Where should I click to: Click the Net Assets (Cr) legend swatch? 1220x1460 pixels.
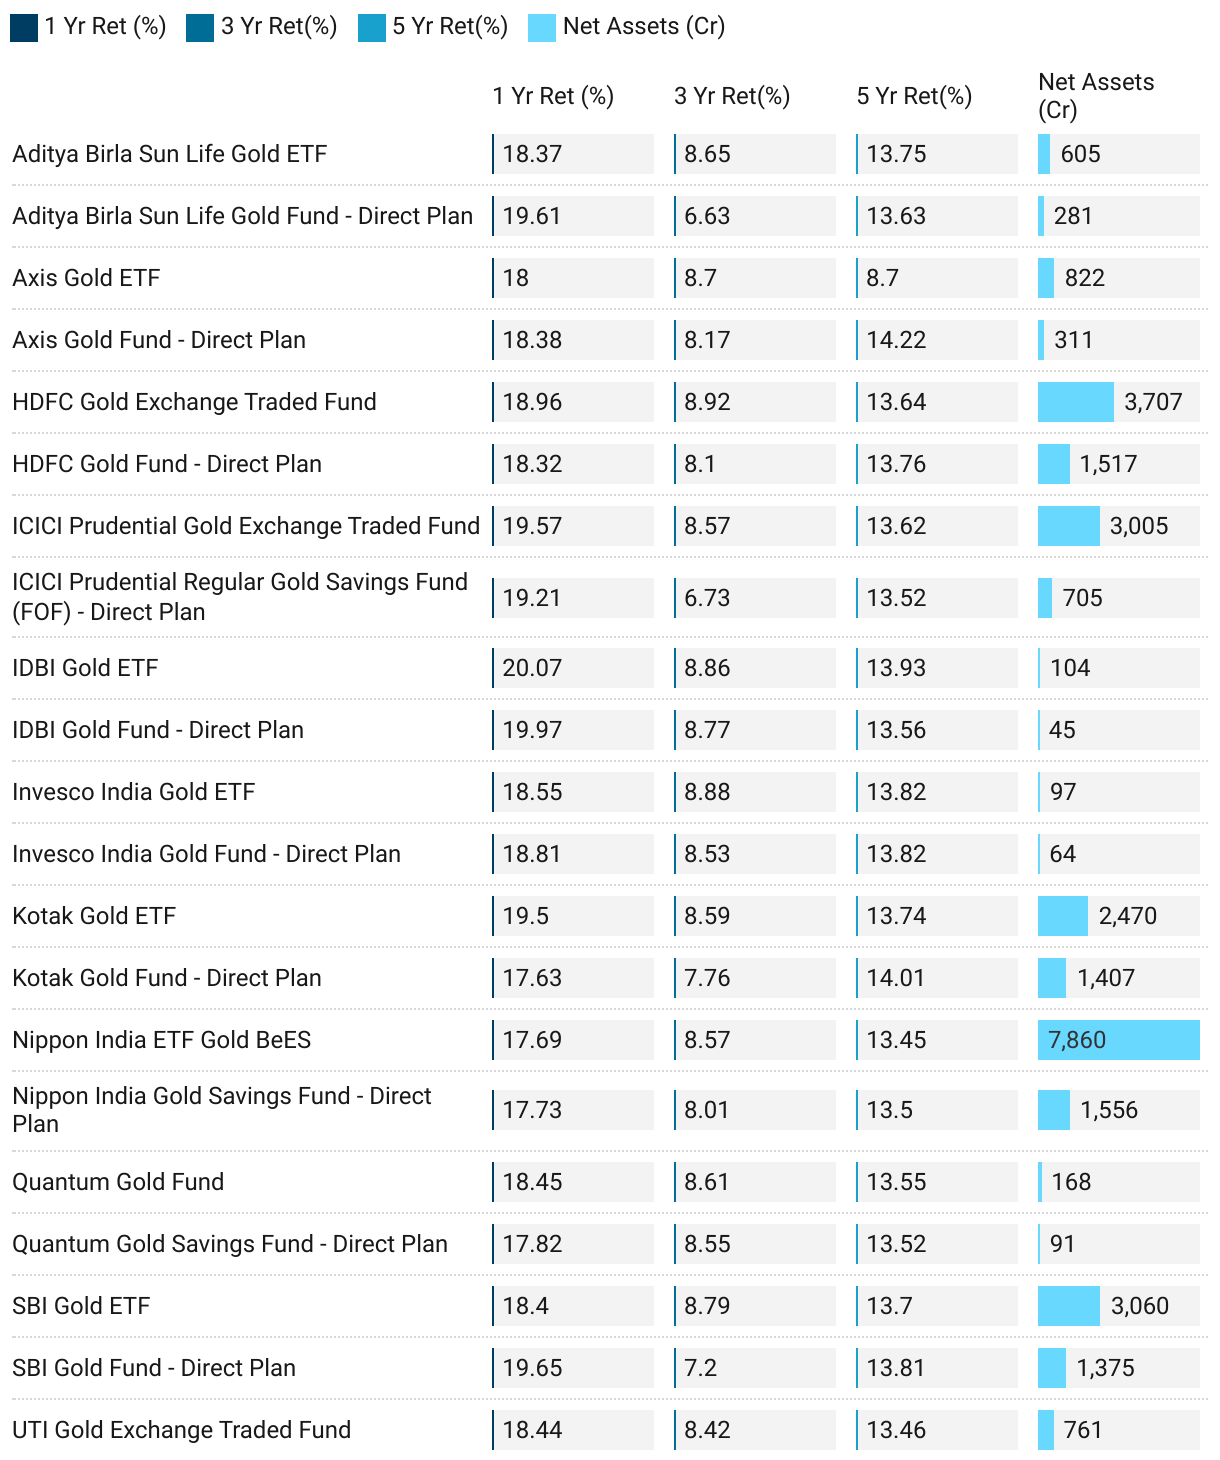[542, 27]
